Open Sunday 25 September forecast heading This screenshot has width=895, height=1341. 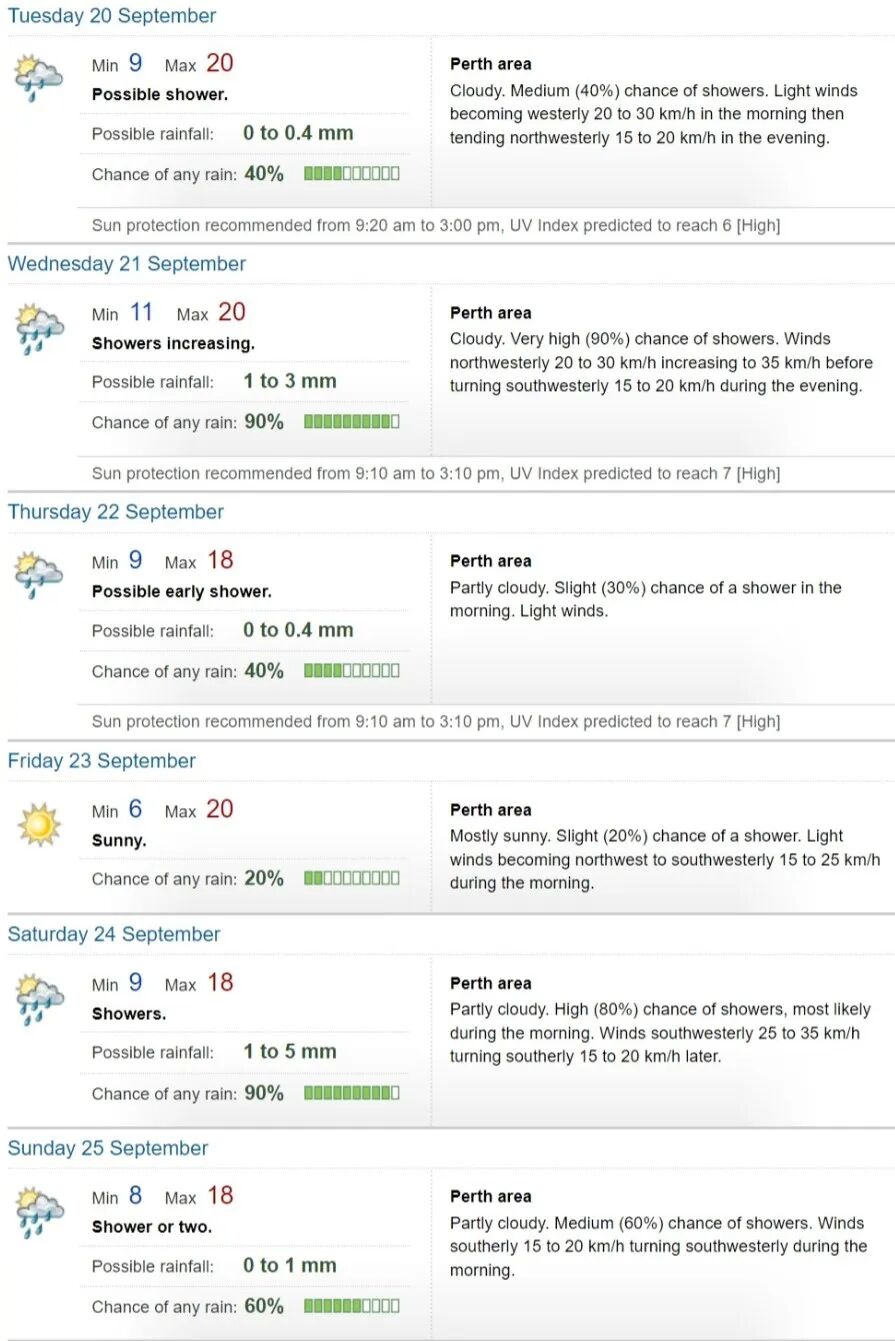(x=108, y=1148)
